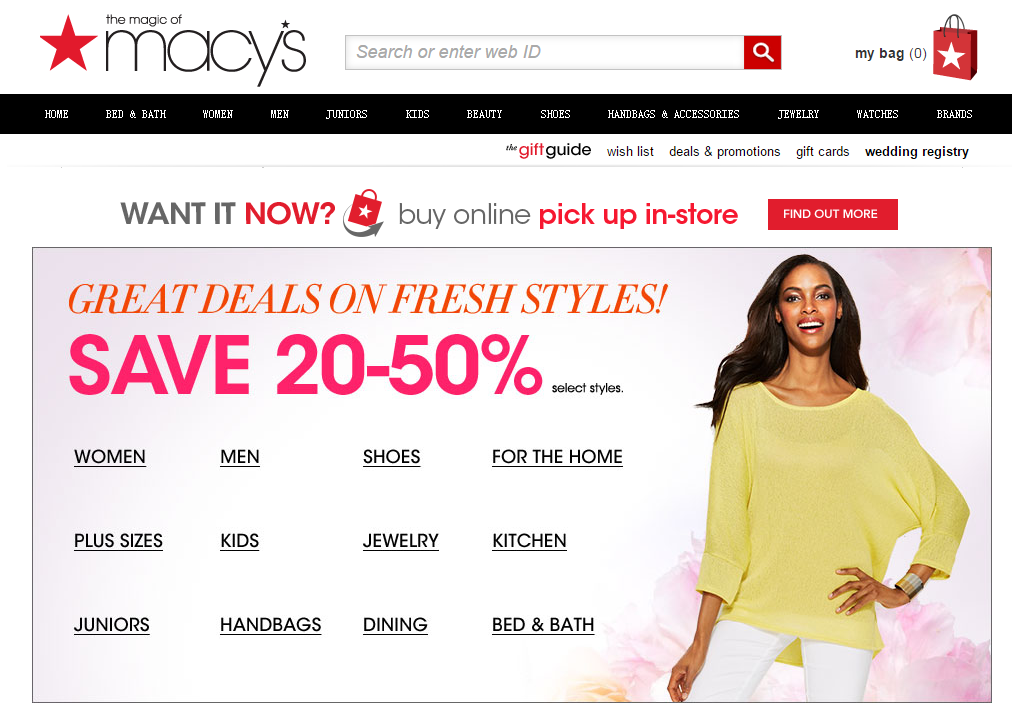Select Handbags & Accessories in the nav bar
Image resolution: width=1012 pixels, height=710 pixels.
[x=673, y=114]
